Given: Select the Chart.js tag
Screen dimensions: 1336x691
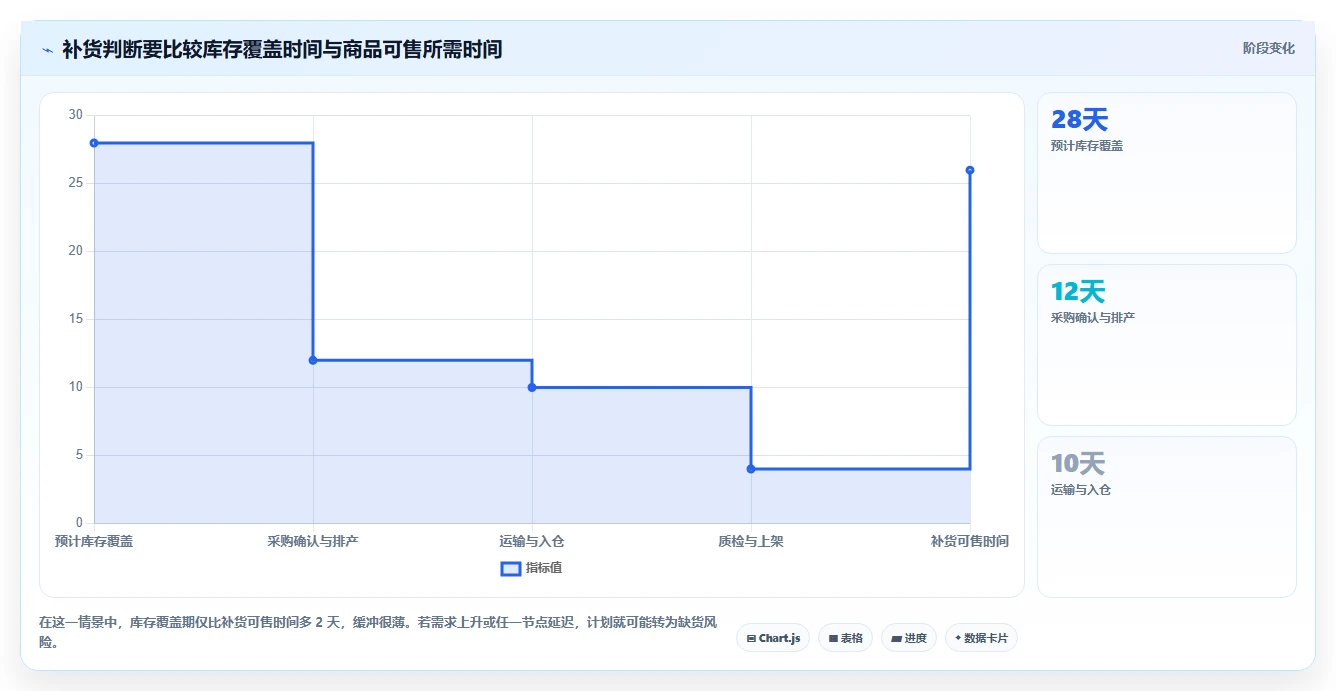Looking at the screenshot, I should 773,638.
